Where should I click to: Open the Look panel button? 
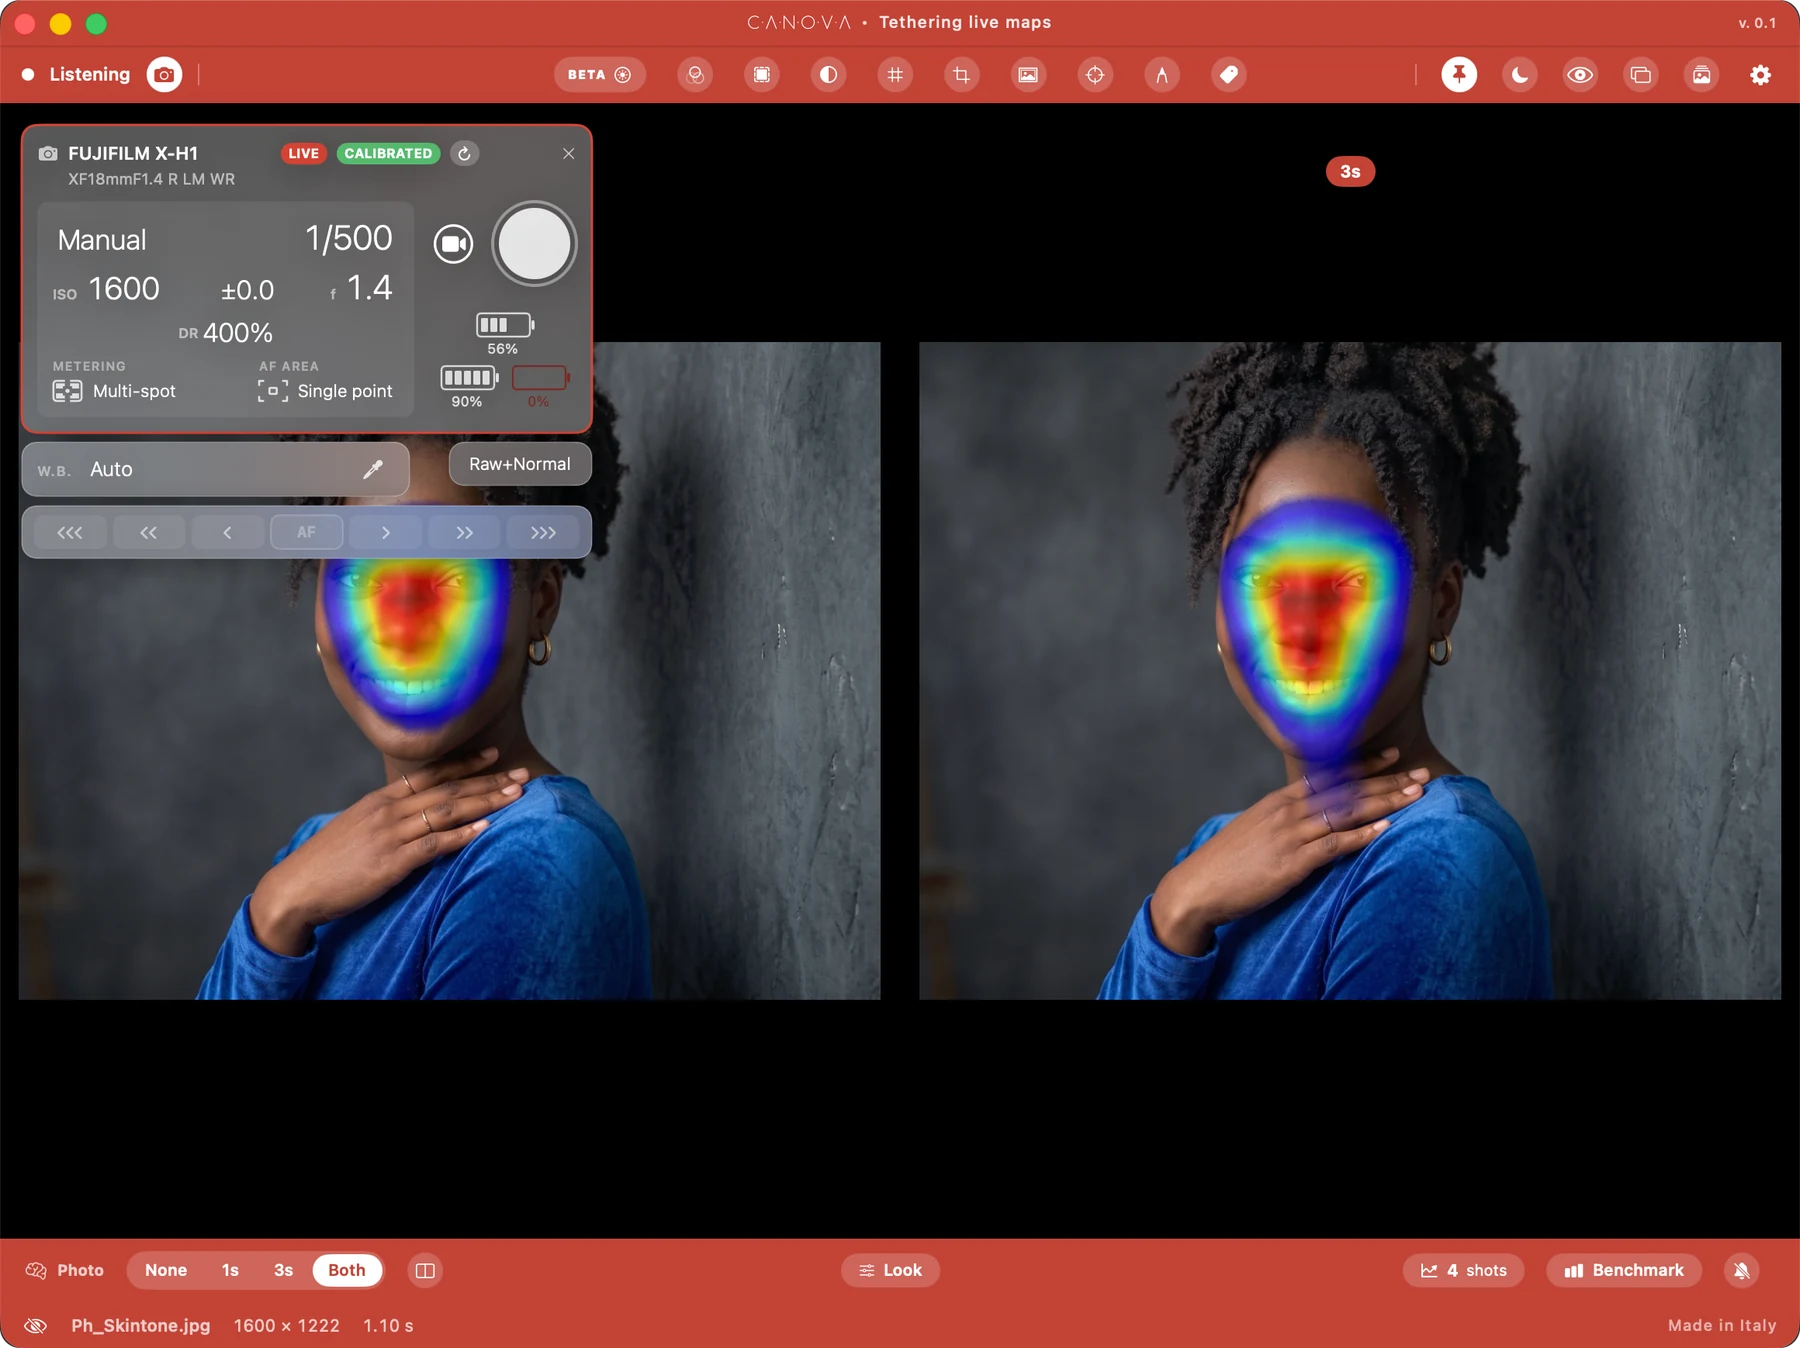coord(890,1270)
